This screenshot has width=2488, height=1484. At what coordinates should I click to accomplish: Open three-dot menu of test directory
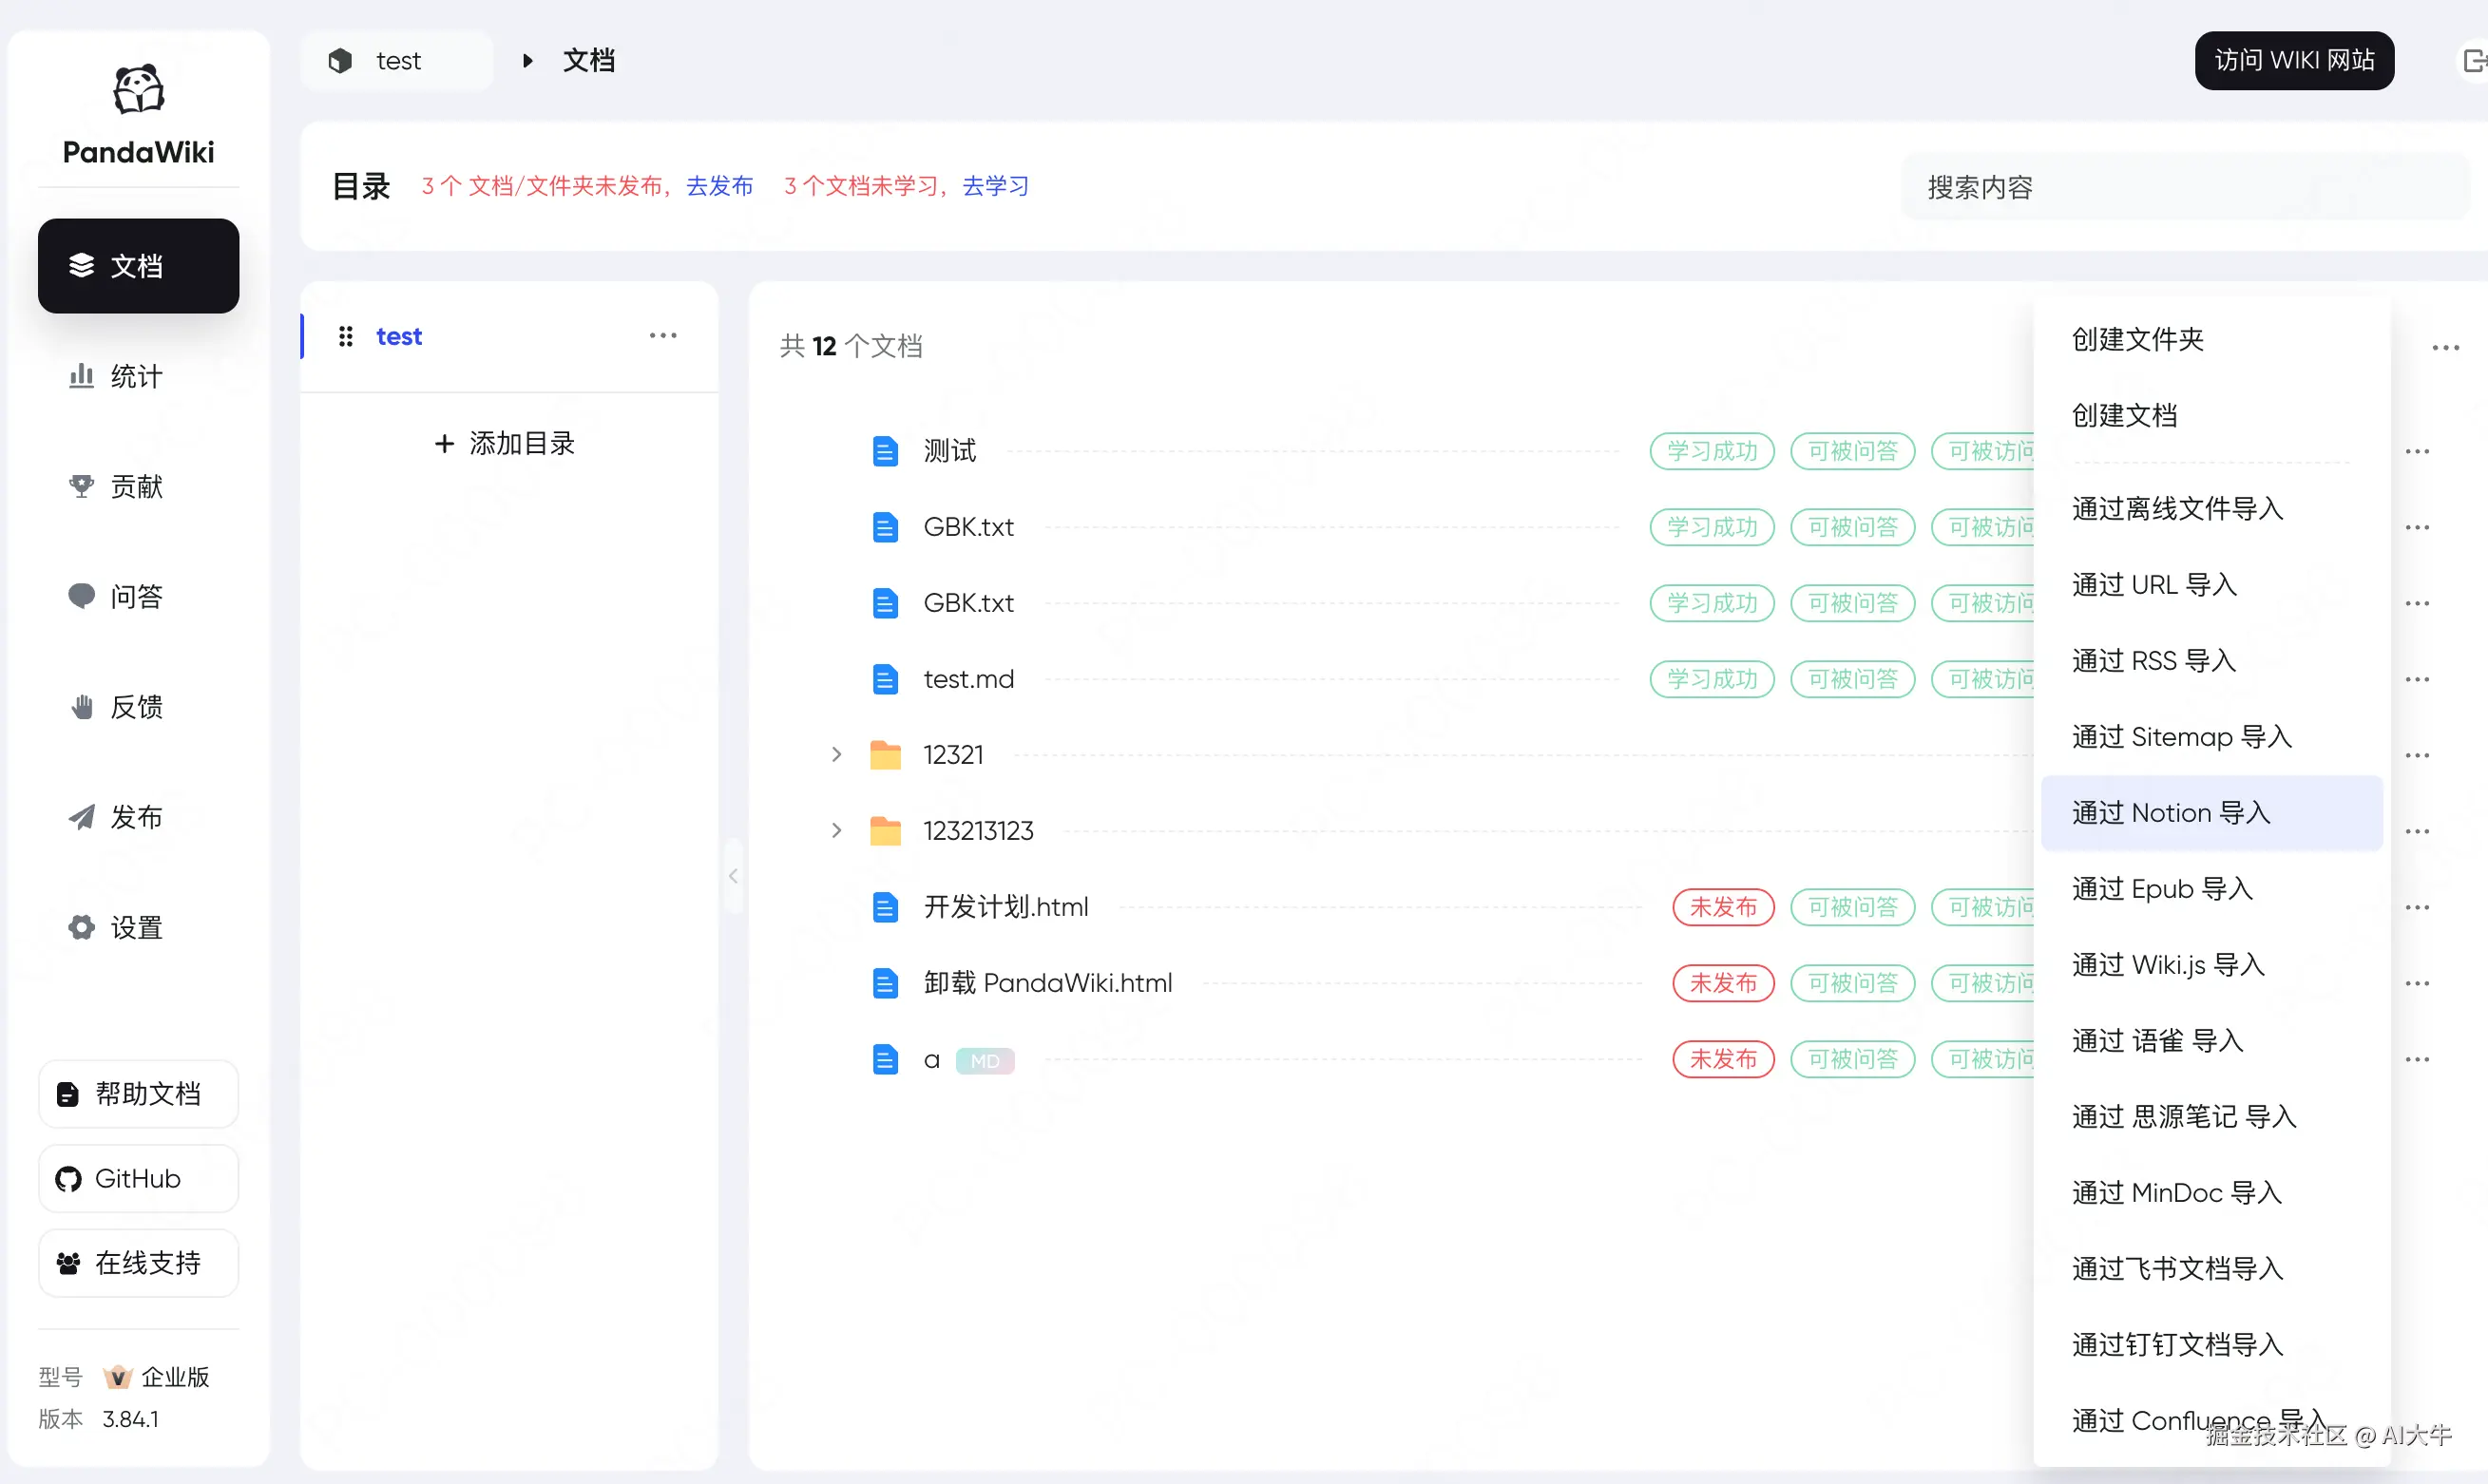pyautogui.click(x=663, y=336)
